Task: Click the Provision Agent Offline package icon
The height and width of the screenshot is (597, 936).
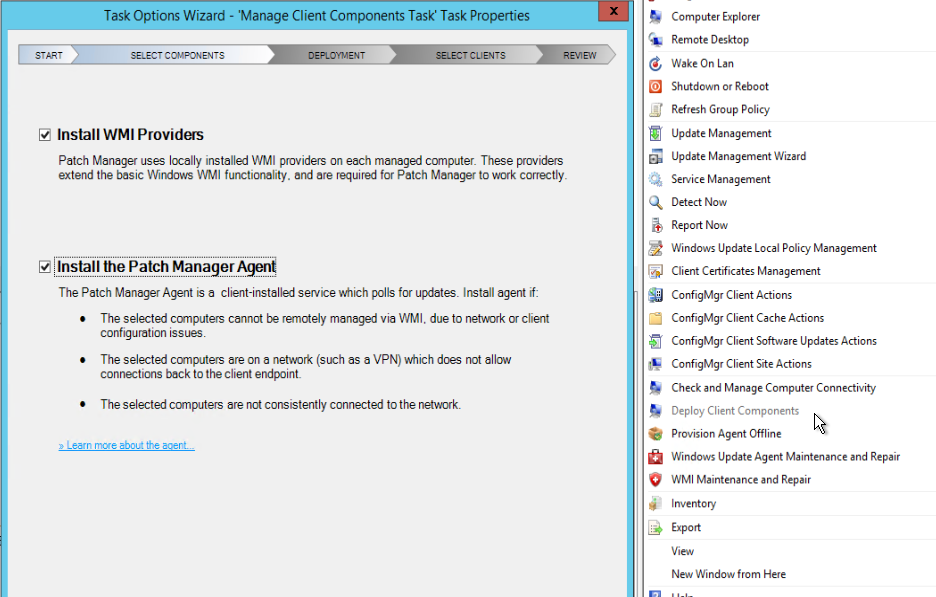Action: (x=656, y=433)
